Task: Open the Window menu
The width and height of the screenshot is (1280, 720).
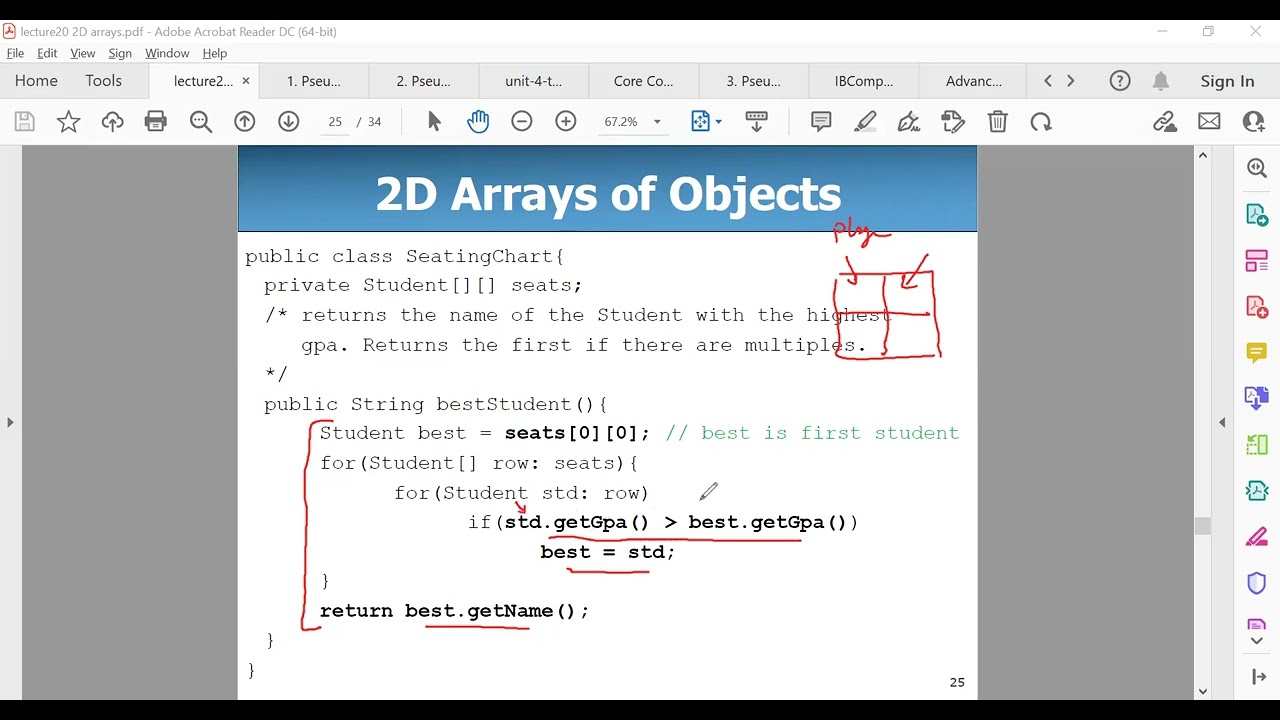Action: 167,53
